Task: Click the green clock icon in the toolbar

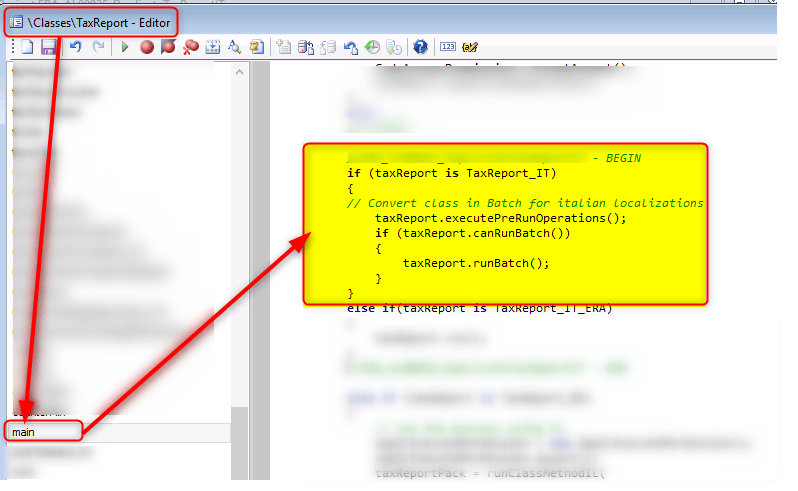Action: pyautogui.click(x=372, y=47)
